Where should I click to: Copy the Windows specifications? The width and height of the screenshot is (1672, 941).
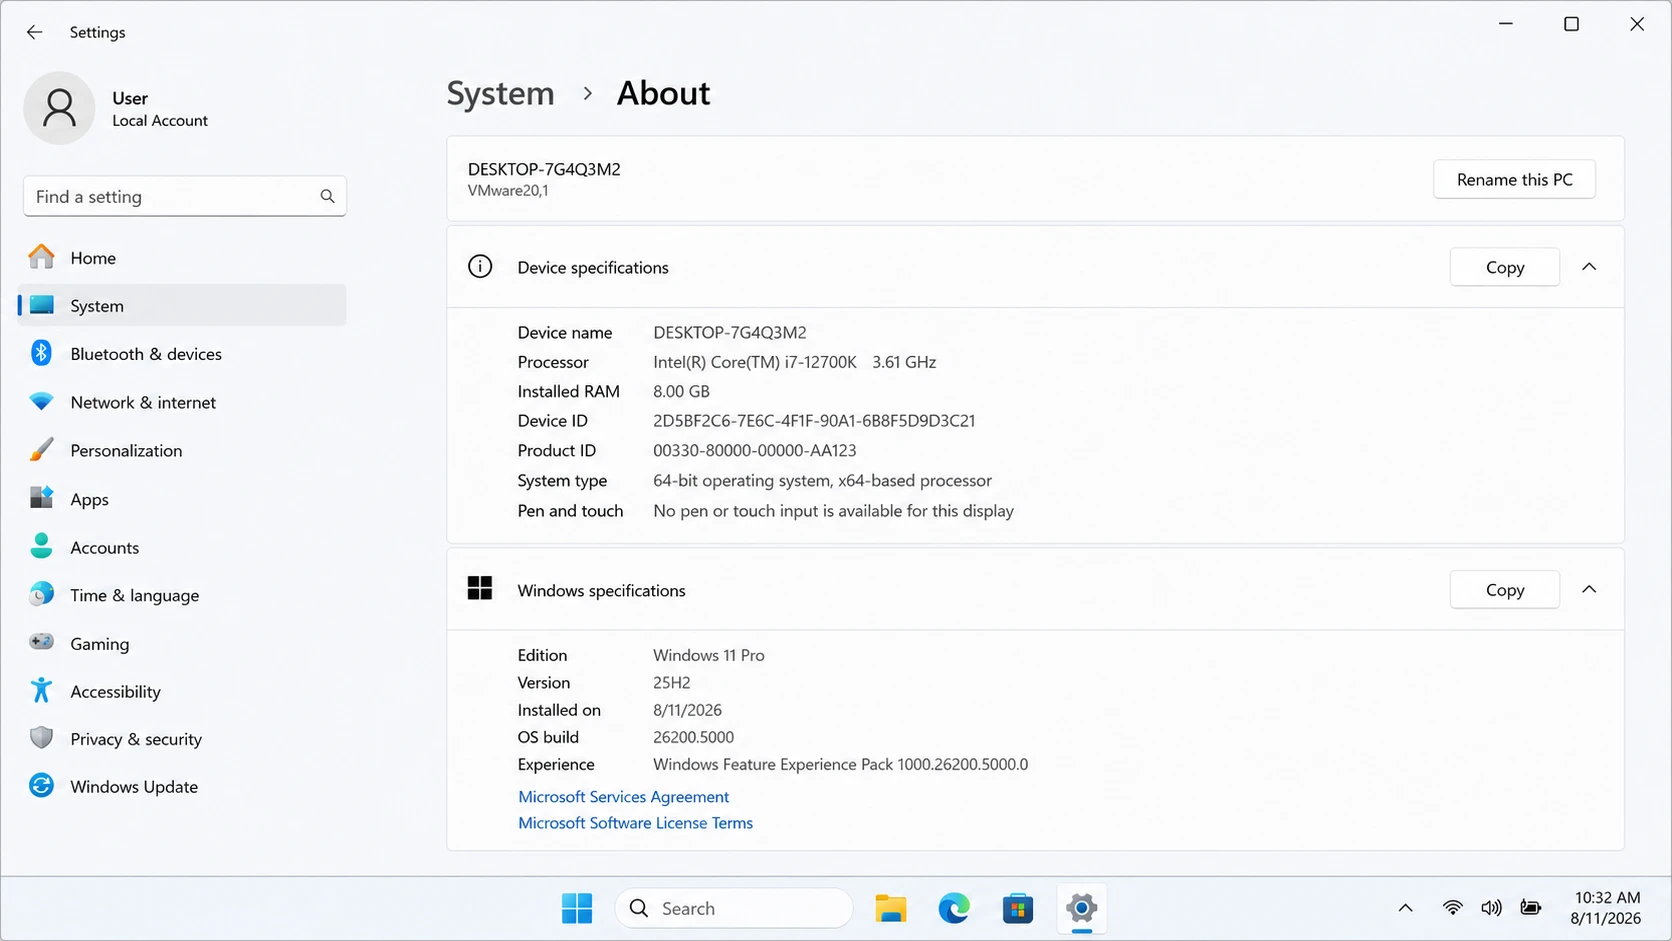1504,590
